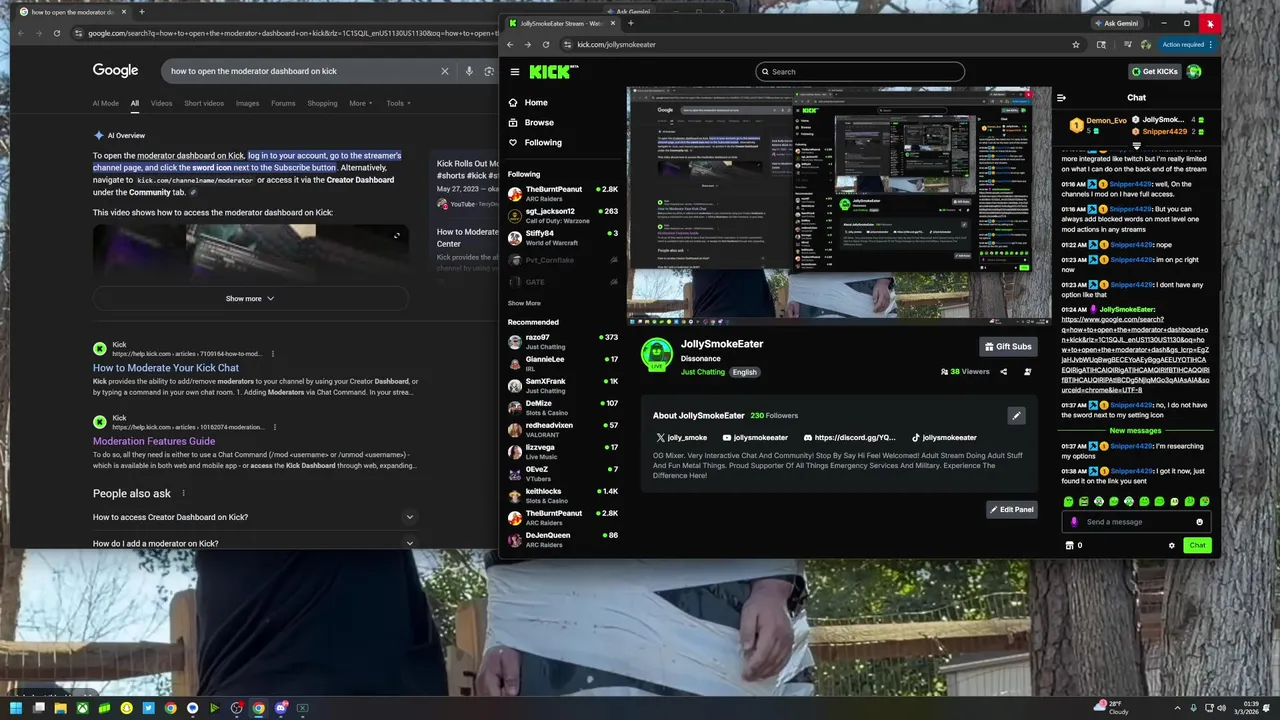The width and height of the screenshot is (1280, 720).
Task: Open the Google 'More' search filter dropdown
Action: pos(360,103)
